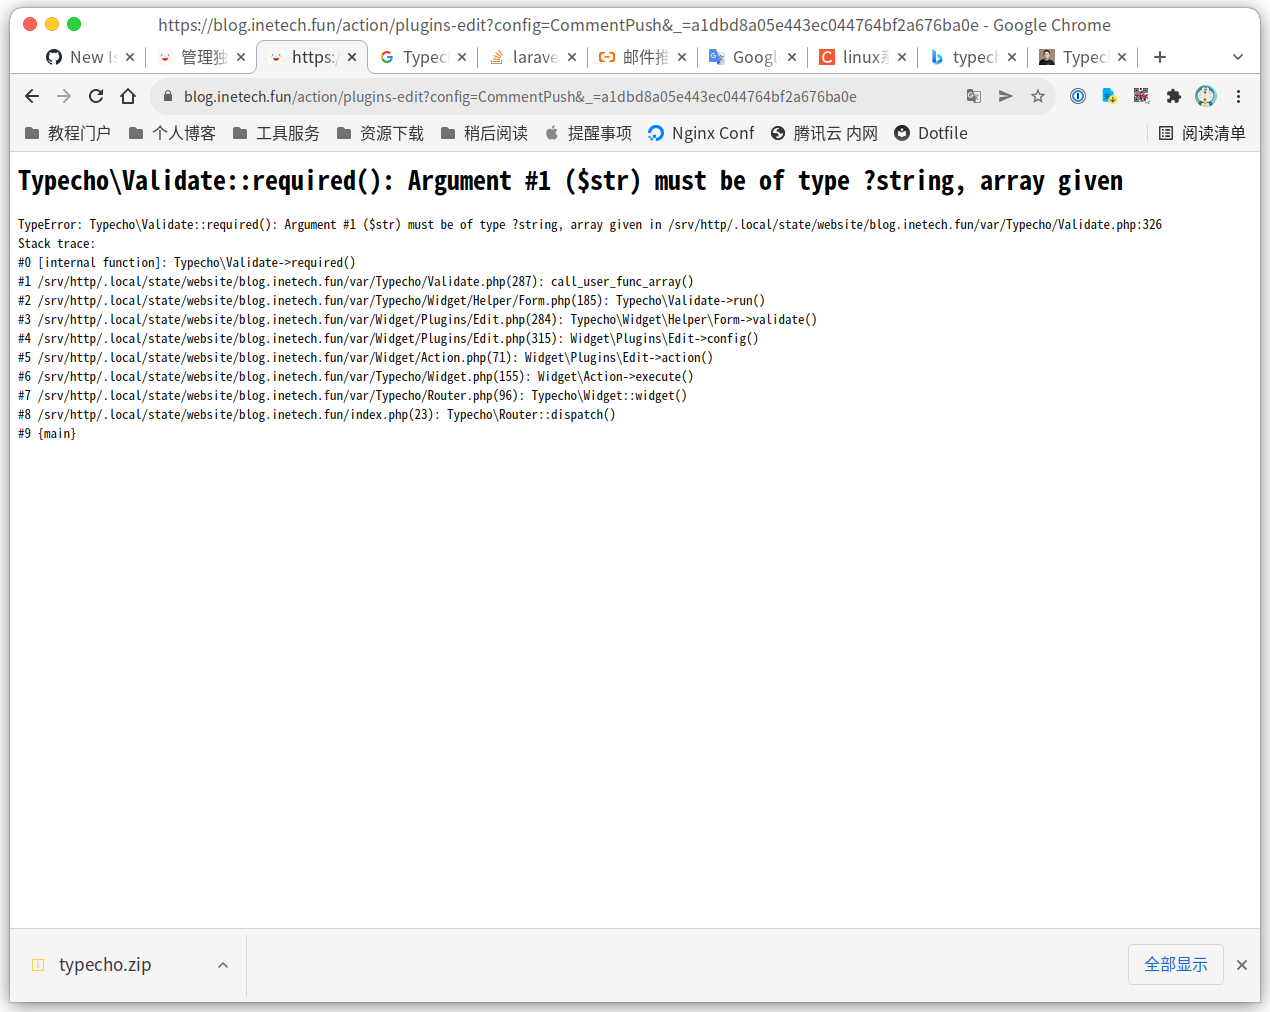Image resolution: width=1270 pixels, height=1012 pixels.
Task: Close the GitHub New Issue tab
Action: pyautogui.click(x=130, y=57)
